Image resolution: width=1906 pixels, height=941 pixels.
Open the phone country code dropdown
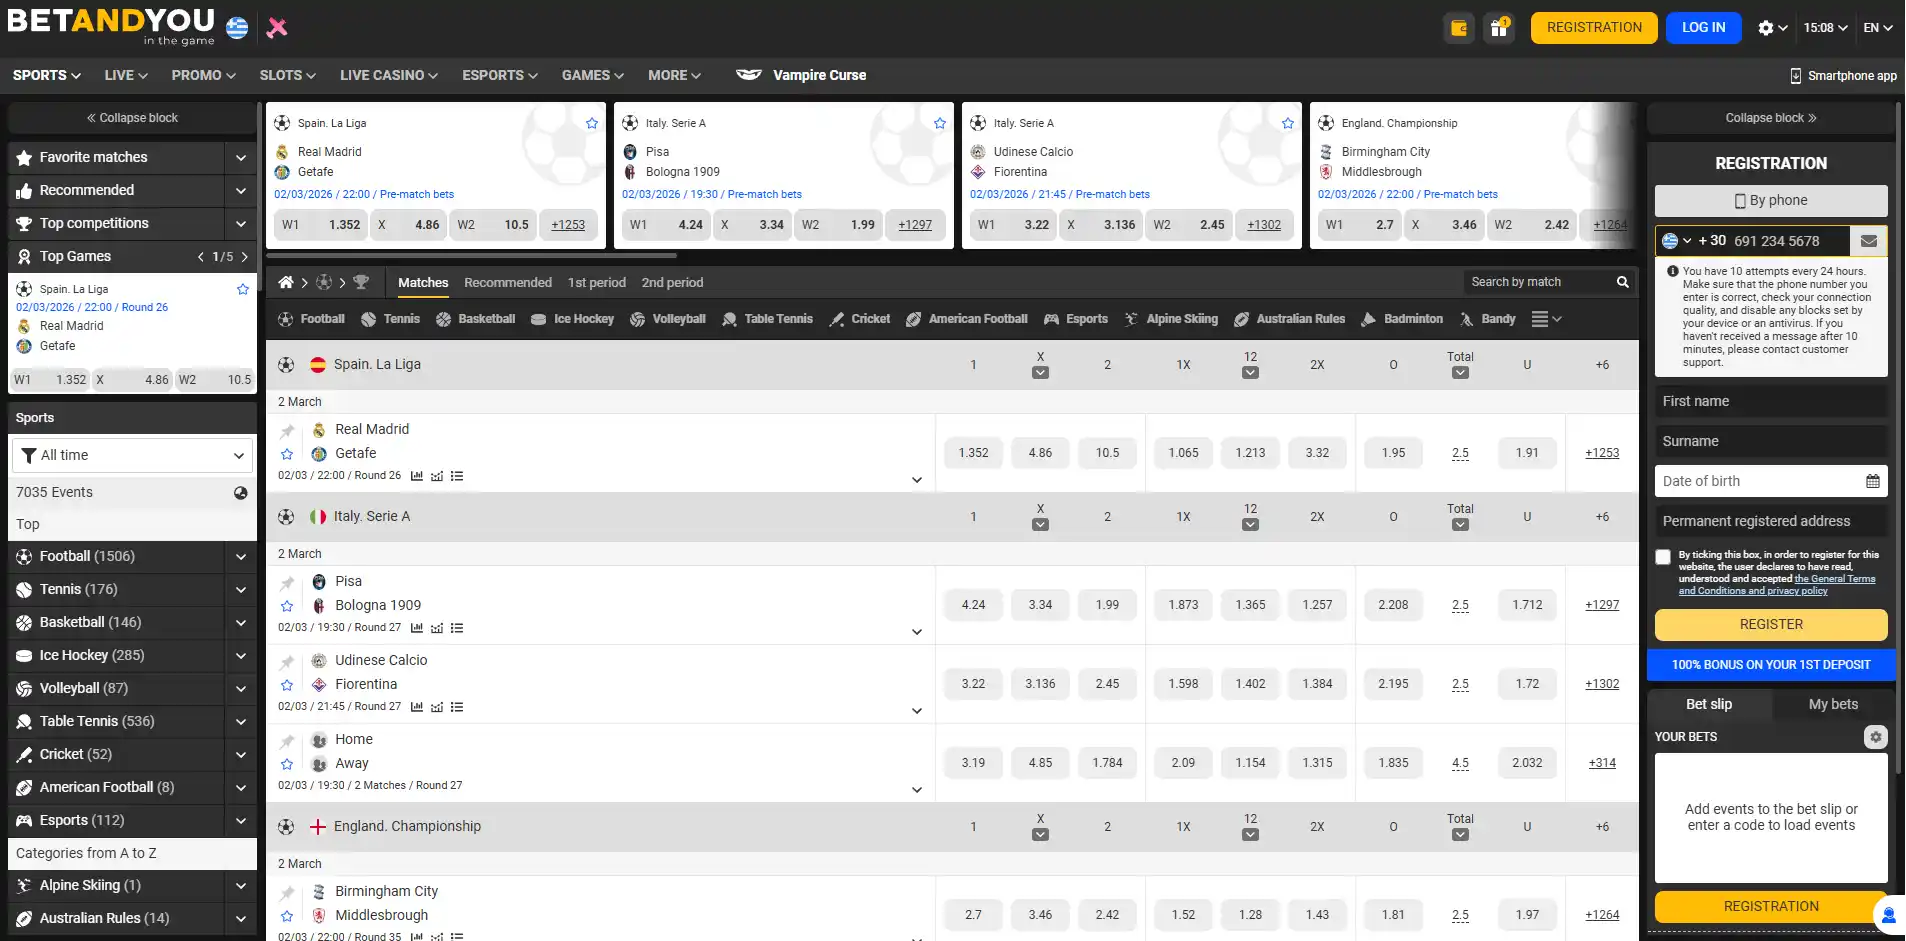tap(1678, 241)
